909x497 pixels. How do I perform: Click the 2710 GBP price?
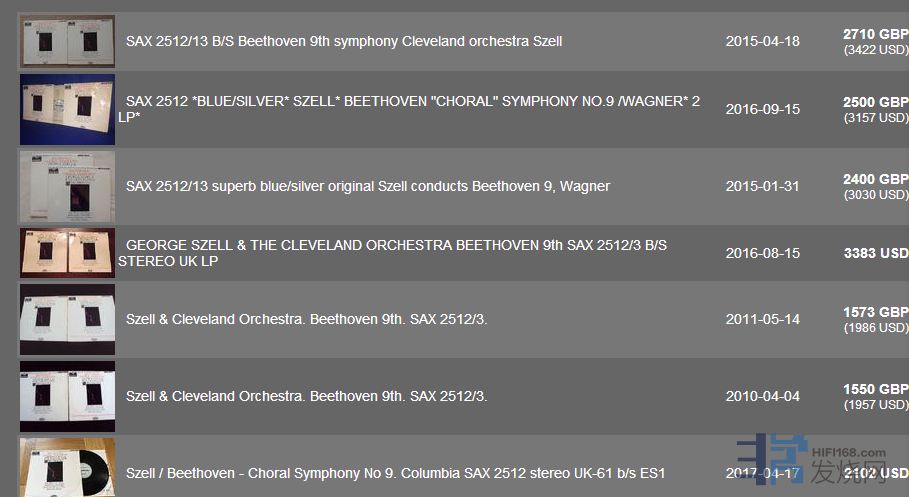pos(875,34)
